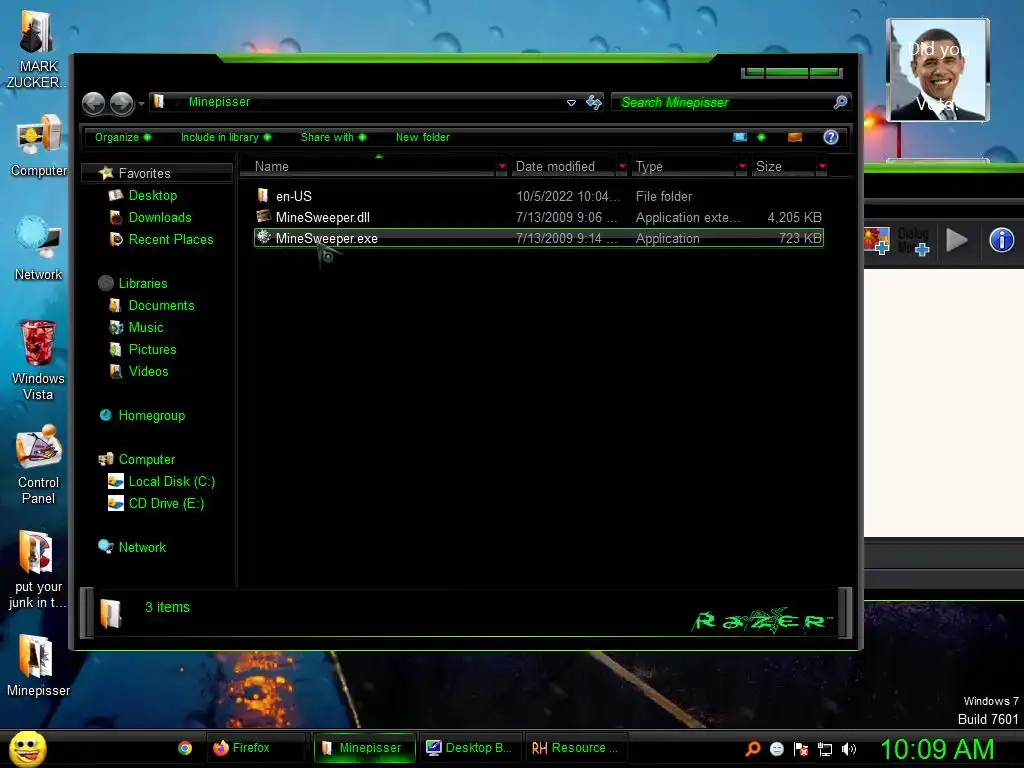1024x768 pixels.
Task: Change the view with the view icon
Action: 740,137
